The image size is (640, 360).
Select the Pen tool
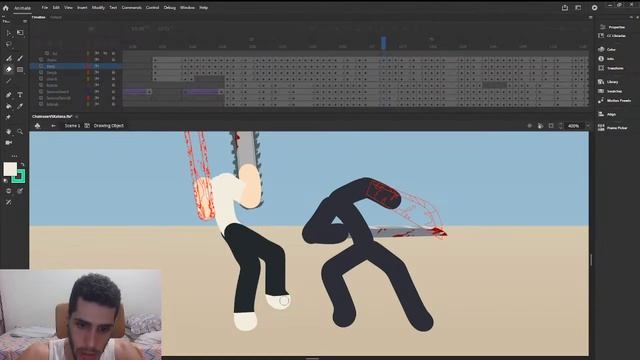pyautogui.click(x=9, y=95)
